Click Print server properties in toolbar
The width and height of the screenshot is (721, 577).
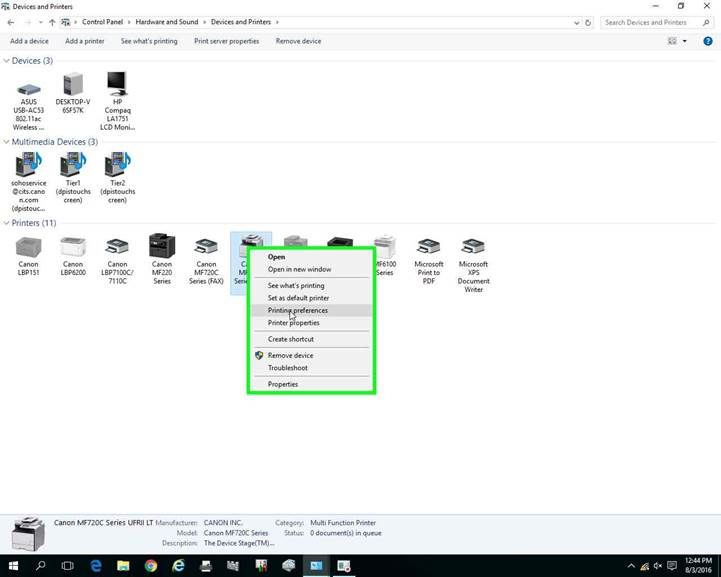click(226, 41)
